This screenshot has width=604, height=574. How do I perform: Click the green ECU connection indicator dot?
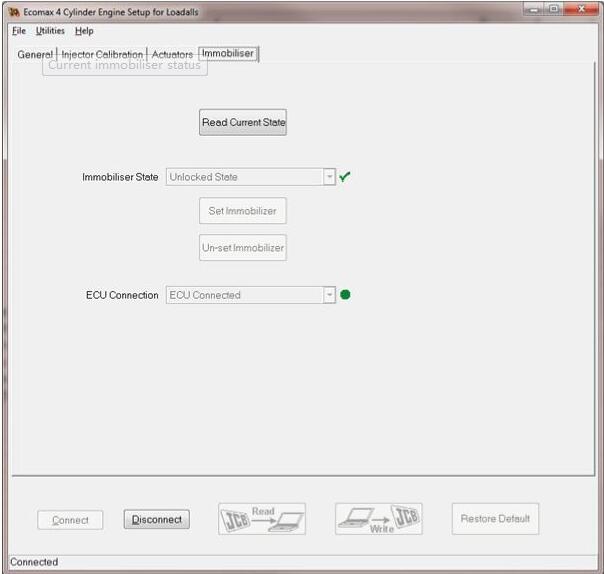click(x=345, y=295)
